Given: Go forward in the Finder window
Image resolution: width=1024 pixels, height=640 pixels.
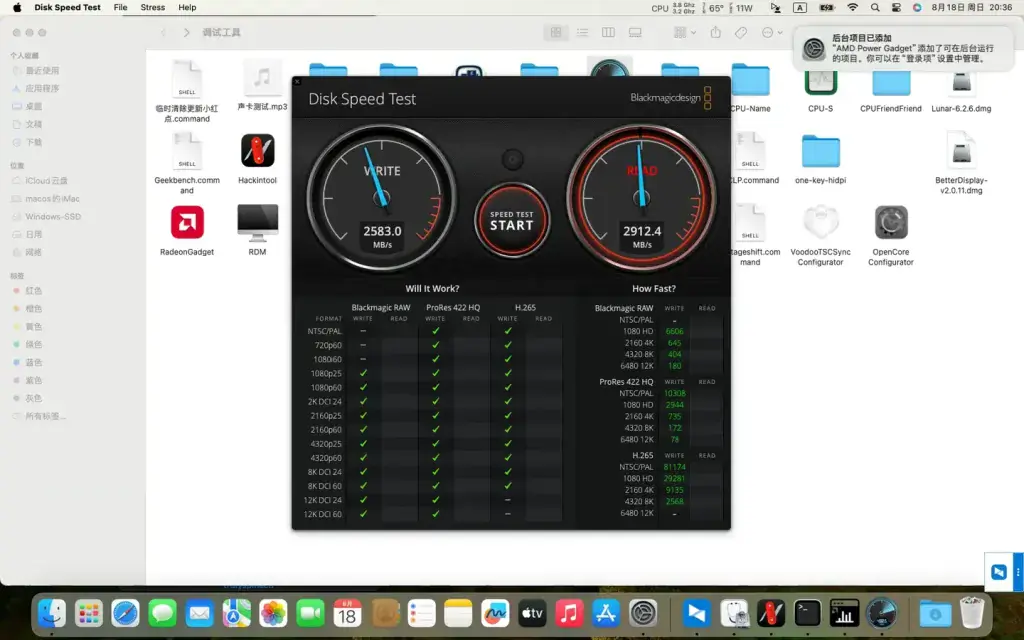Looking at the screenshot, I should coord(187,32).
